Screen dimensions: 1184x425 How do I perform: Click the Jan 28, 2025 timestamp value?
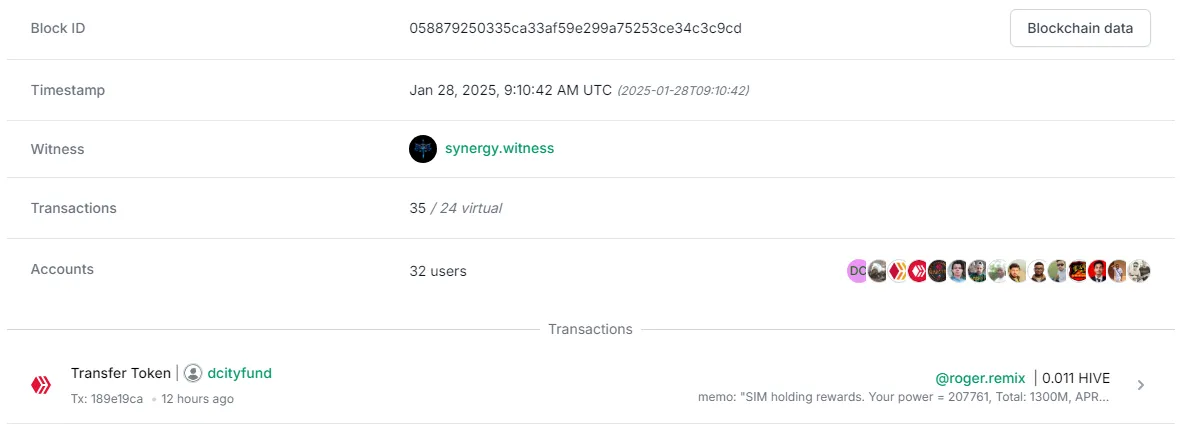click(510, 90)
